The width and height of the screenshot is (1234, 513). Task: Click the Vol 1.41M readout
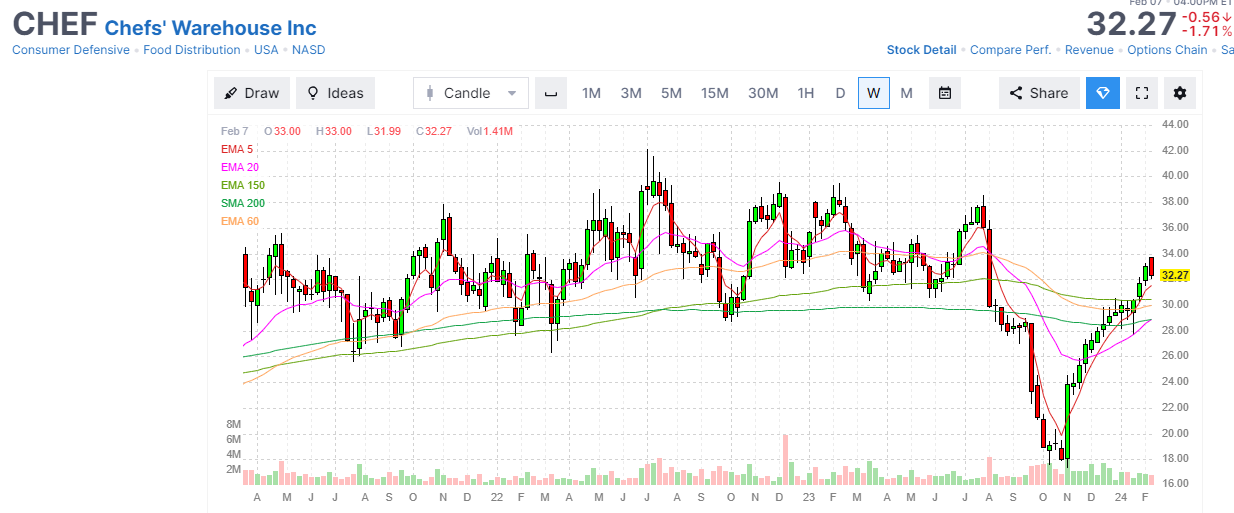490,131
